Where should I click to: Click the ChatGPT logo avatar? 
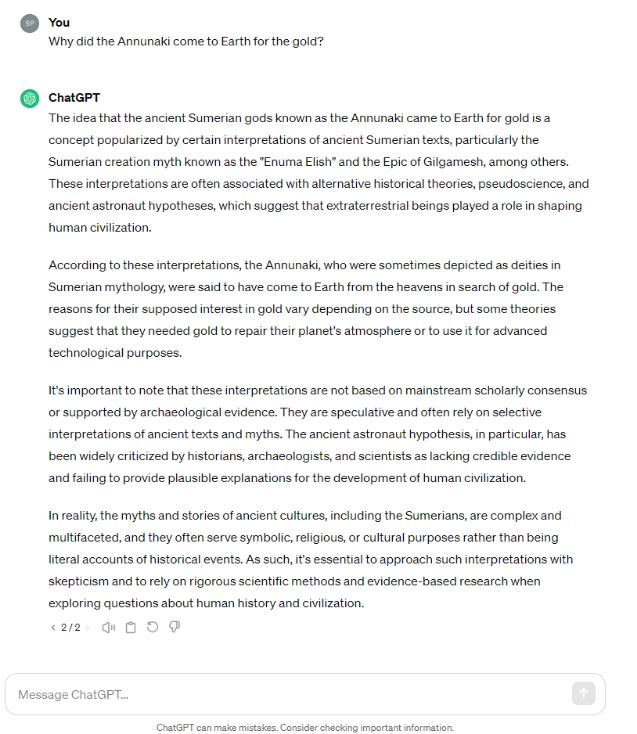click(x=29, y=98)
